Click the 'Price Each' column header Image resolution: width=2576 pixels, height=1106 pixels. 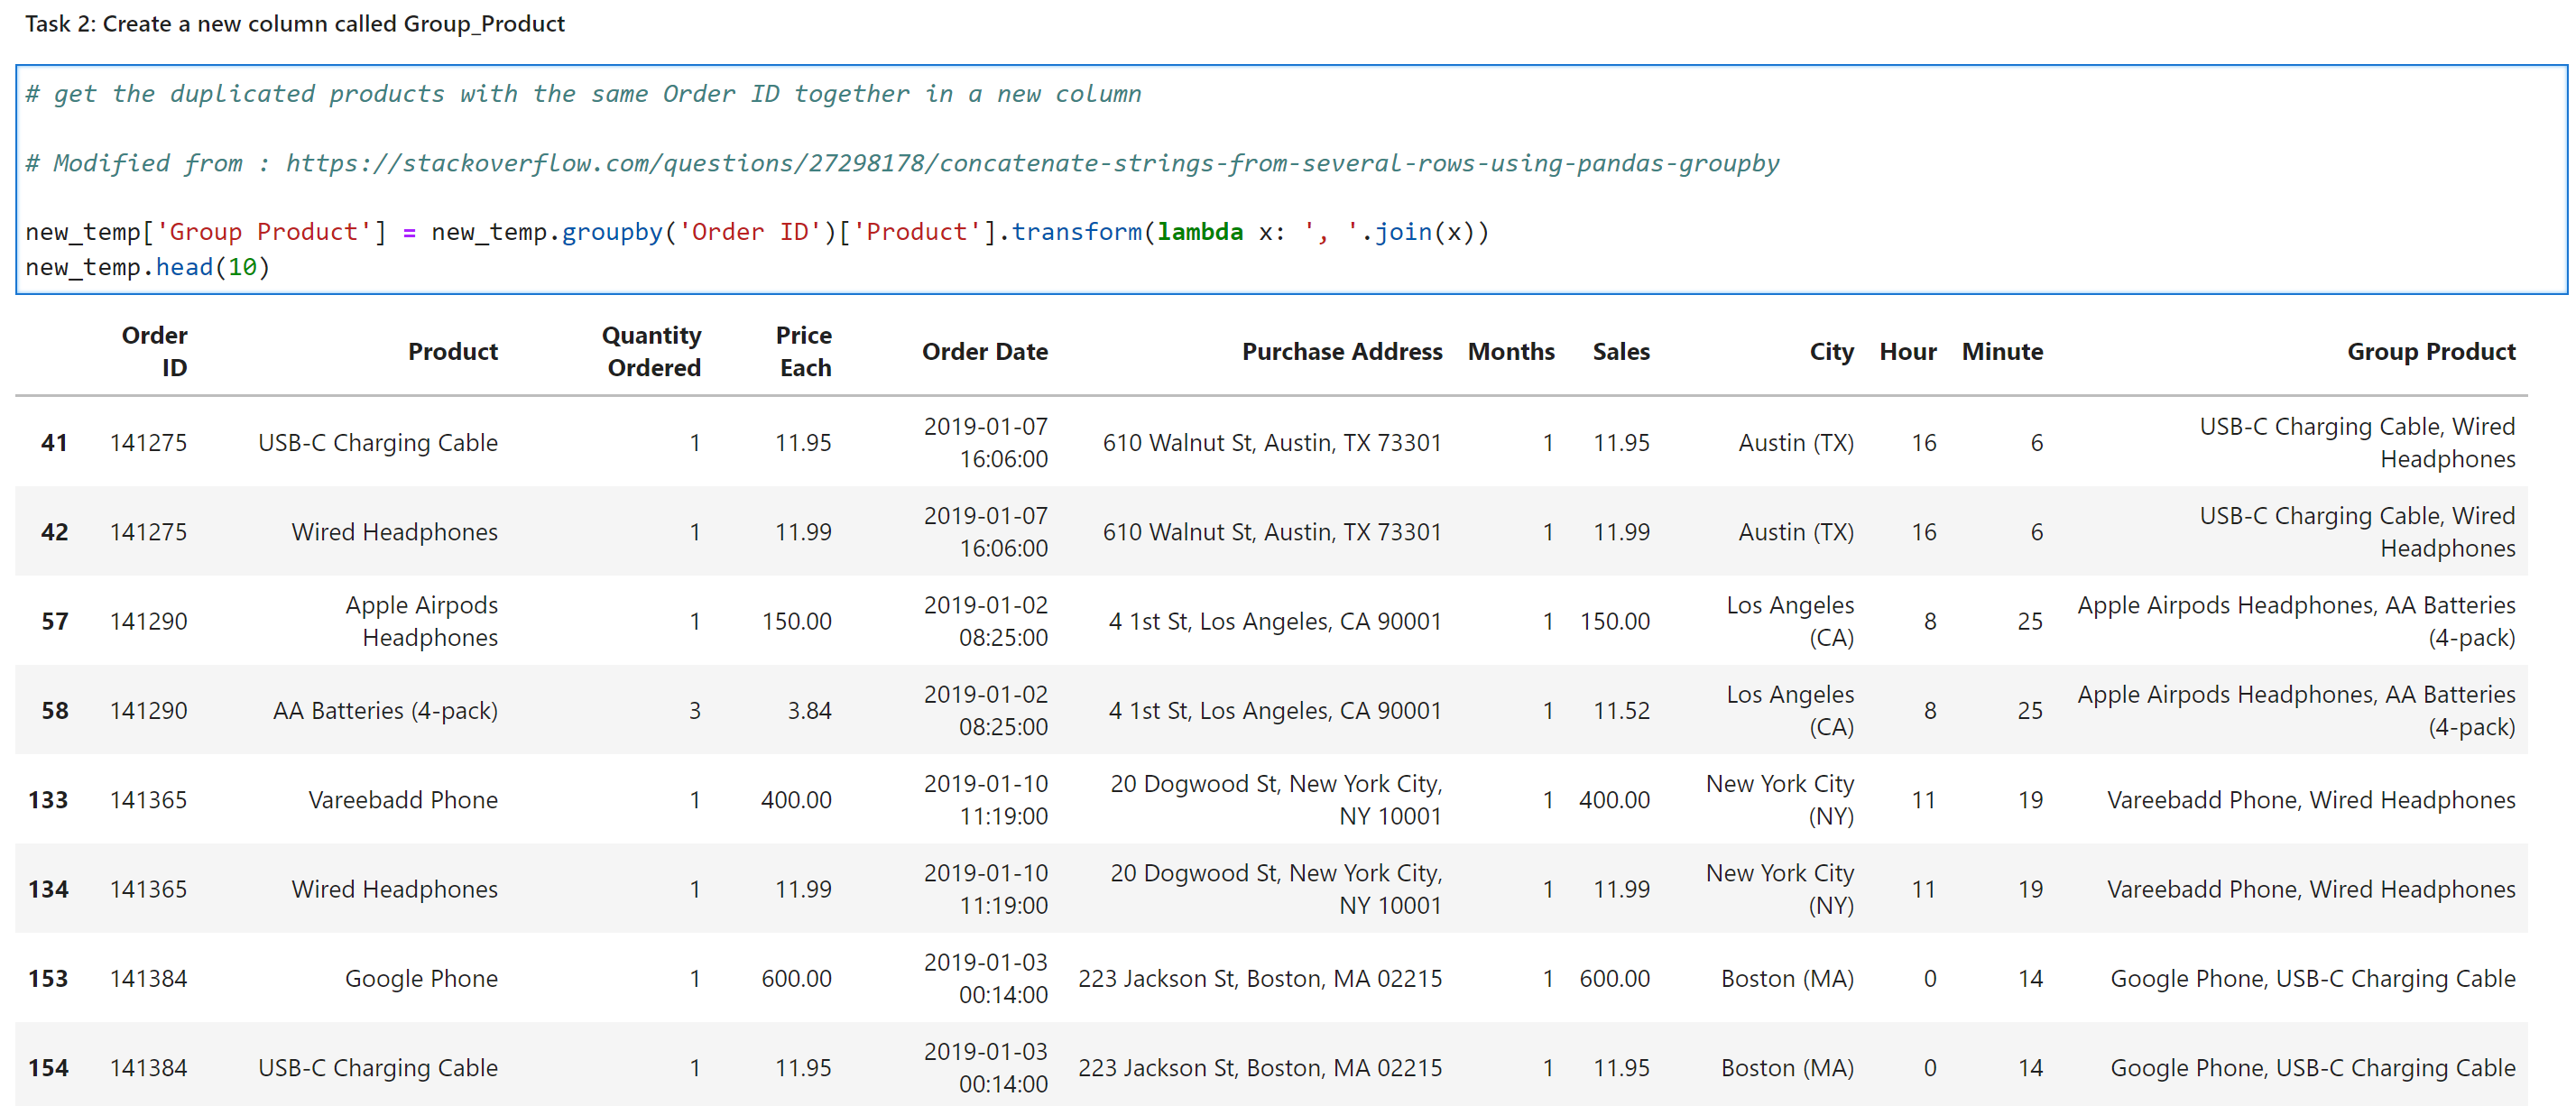(x=804, y=351)
